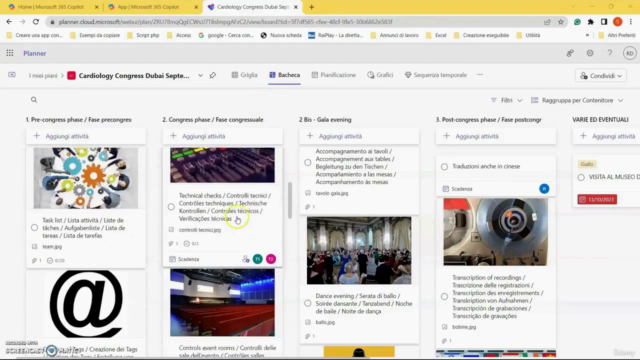The height and width of the screenshot is (360, 640).
Task: Click the board search magnifier icon
Action: [x=34, y=100]
